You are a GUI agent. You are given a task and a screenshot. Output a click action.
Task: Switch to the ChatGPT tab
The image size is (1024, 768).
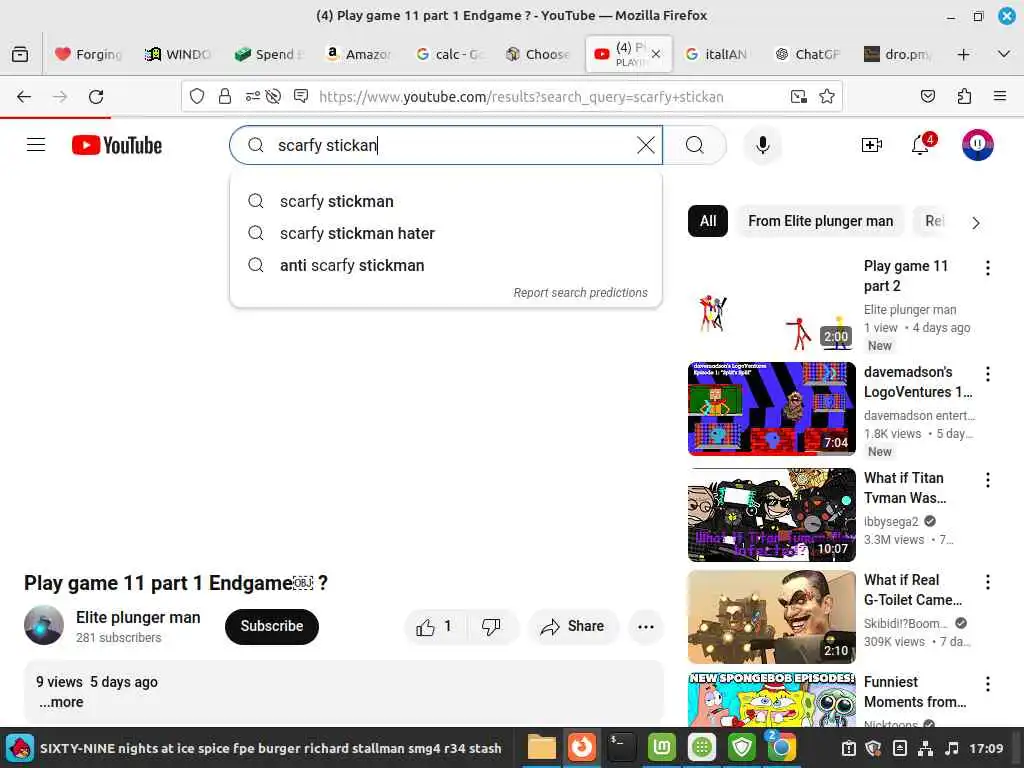tap(807, 54)
